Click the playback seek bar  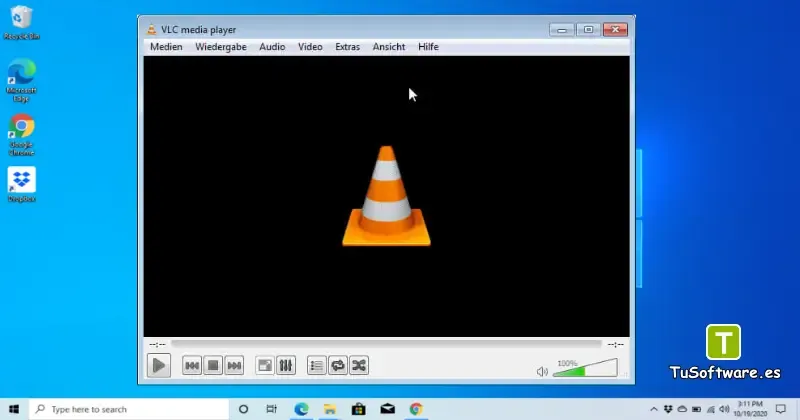coord(386,344)
